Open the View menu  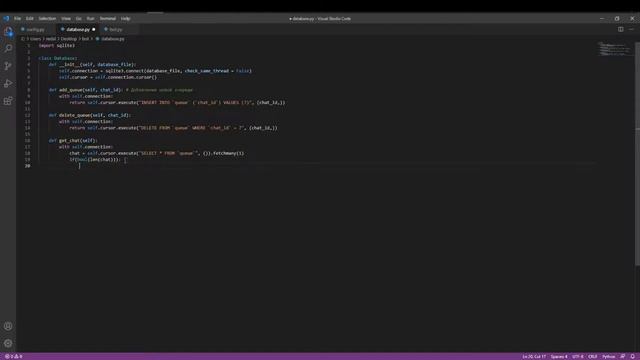pos(66,18)
